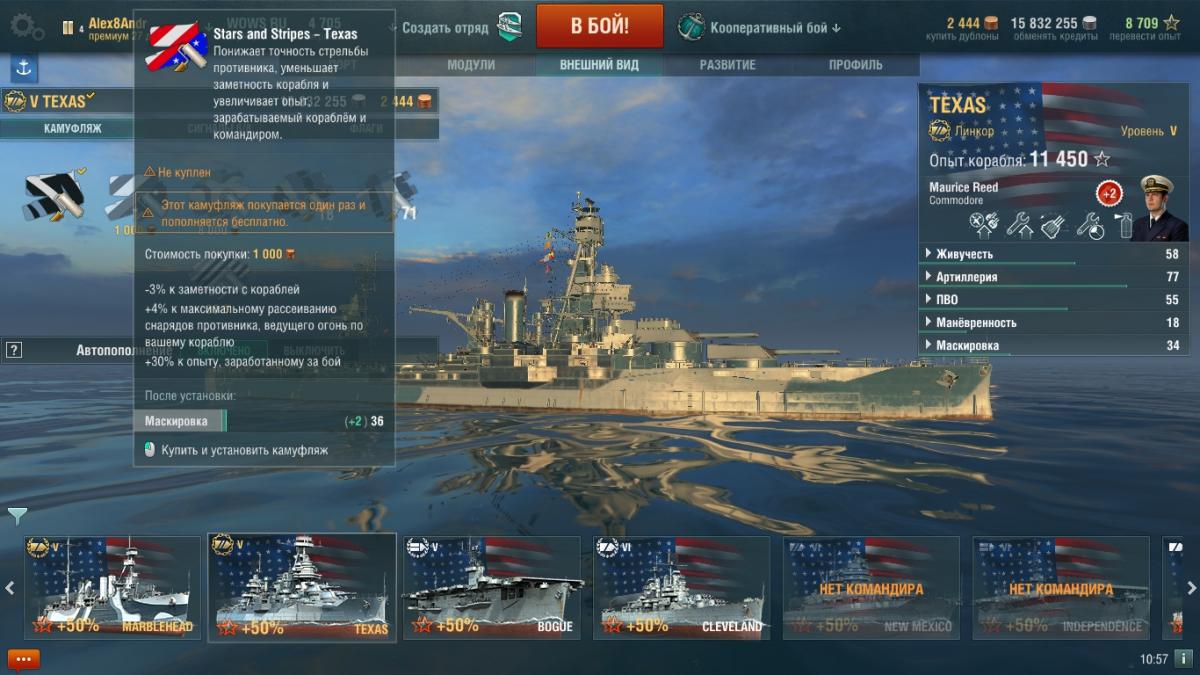The width and height of the screenshot is (1200, 675).
Task: Open Maurice Reed commander portrait
Action: click(x=1162, y=208)
